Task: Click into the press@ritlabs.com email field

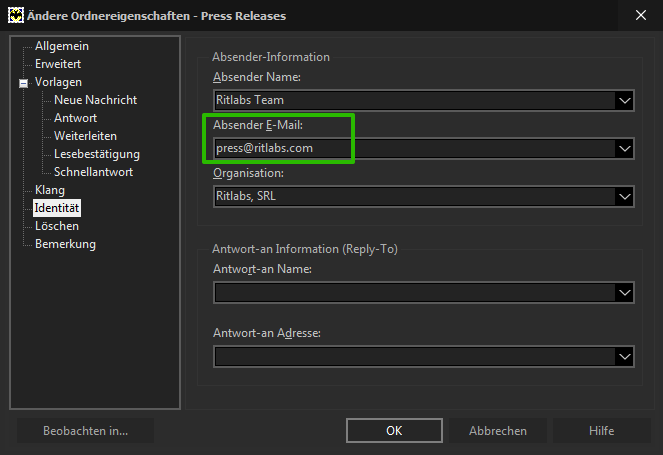Action: (x=414, y=148)
